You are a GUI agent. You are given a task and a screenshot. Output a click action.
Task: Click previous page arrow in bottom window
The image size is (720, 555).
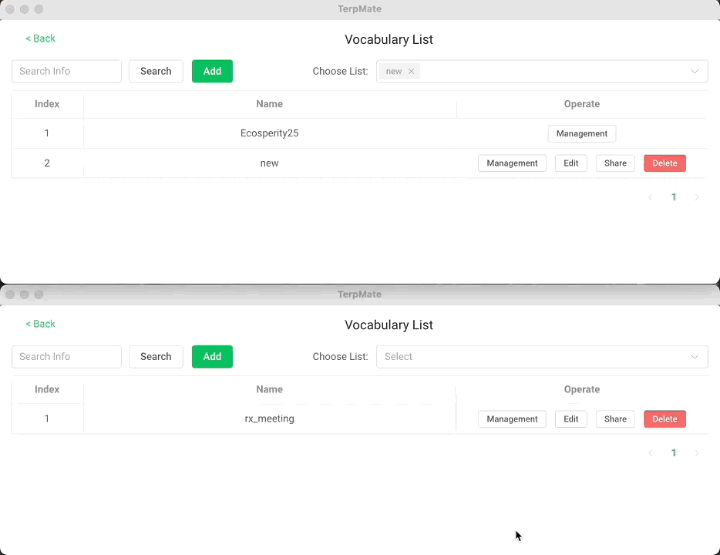[650, 453]
